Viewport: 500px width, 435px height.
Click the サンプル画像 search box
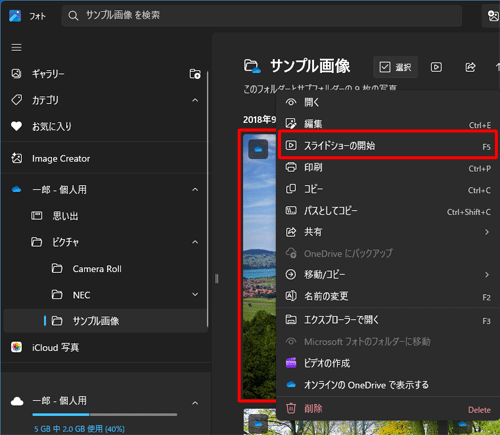[x=262, y=15]
